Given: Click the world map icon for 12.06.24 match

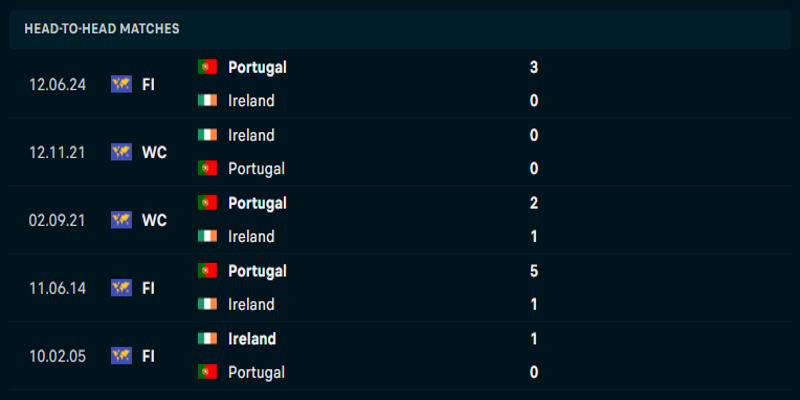Looking at the screenshot, I should [121, 84].
